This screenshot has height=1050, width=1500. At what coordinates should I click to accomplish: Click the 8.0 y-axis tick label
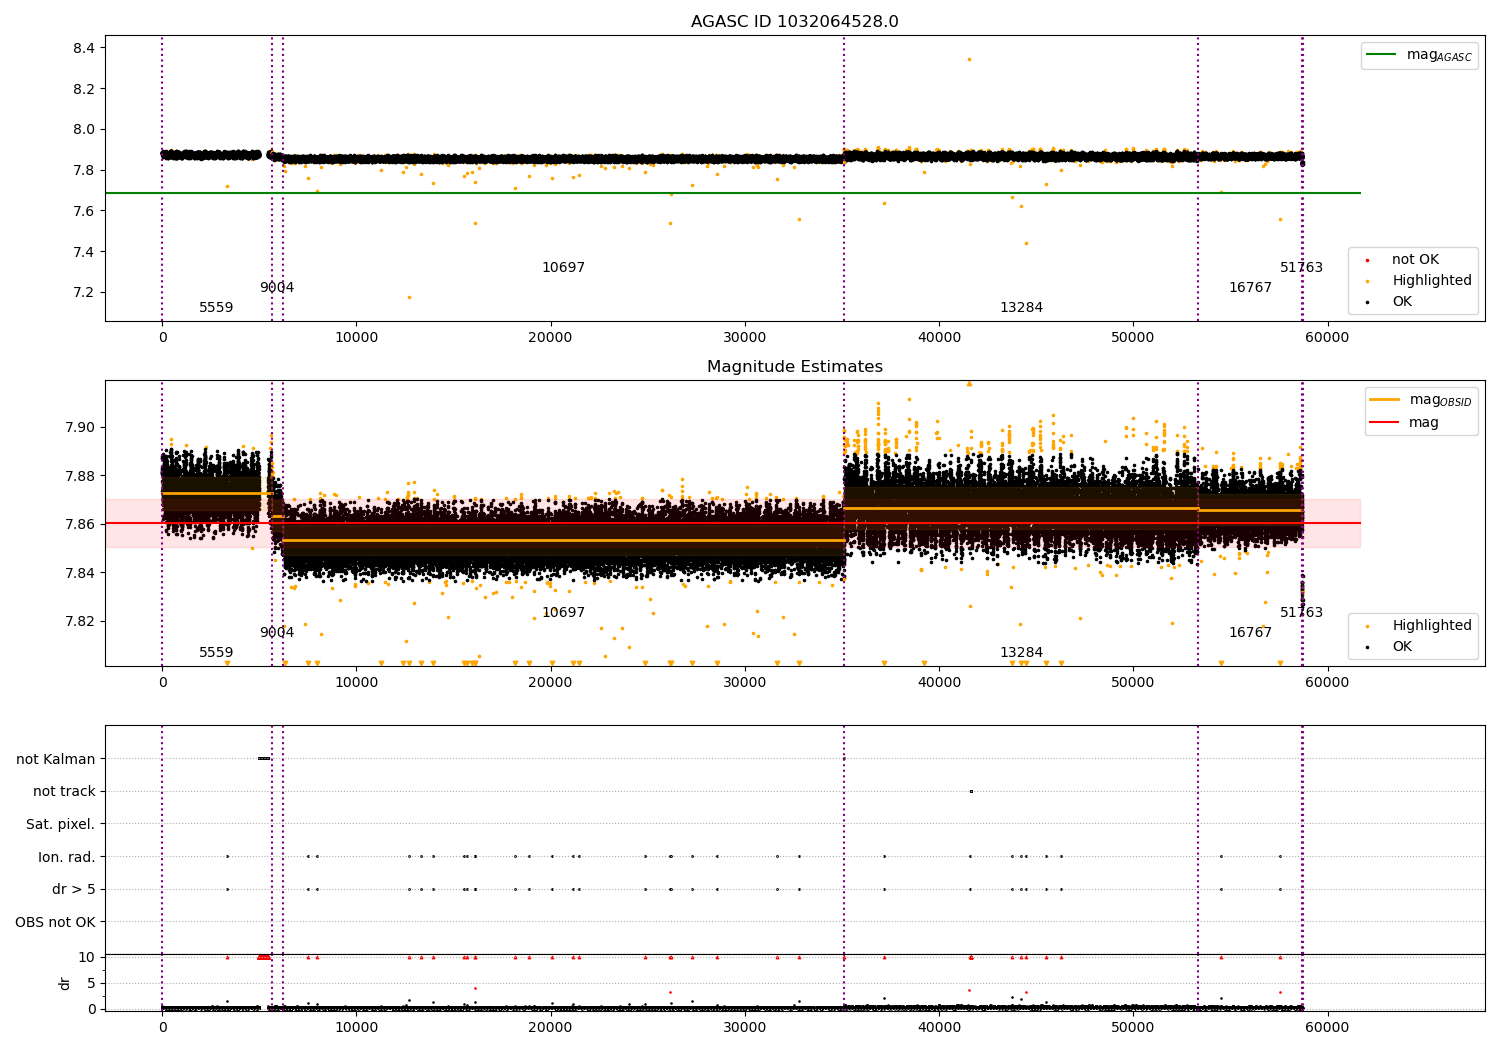coord(84,129)
